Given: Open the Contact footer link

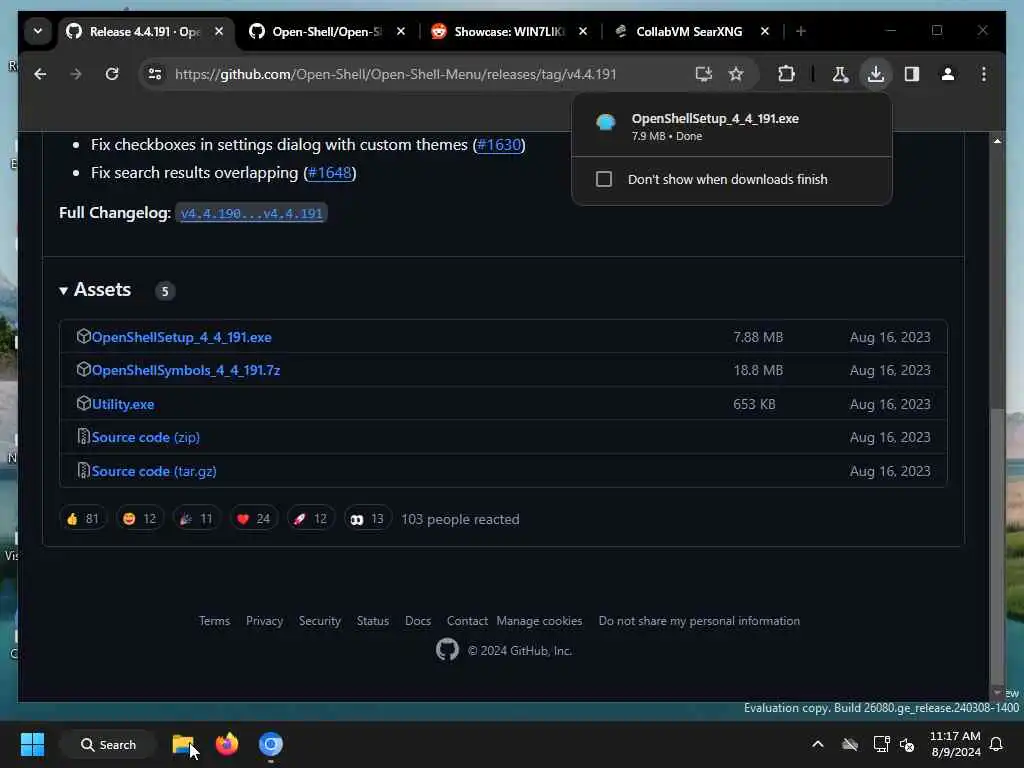Looking at the screenshot, I should point(467,621).
